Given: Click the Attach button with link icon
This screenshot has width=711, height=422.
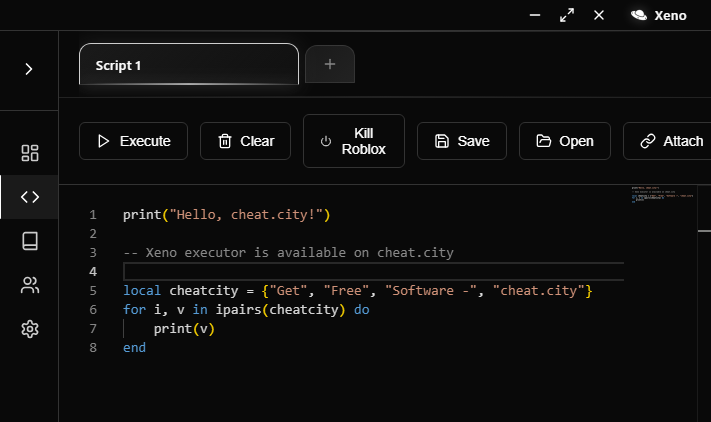Looking at the screenshot, I should tap(671, 141).
